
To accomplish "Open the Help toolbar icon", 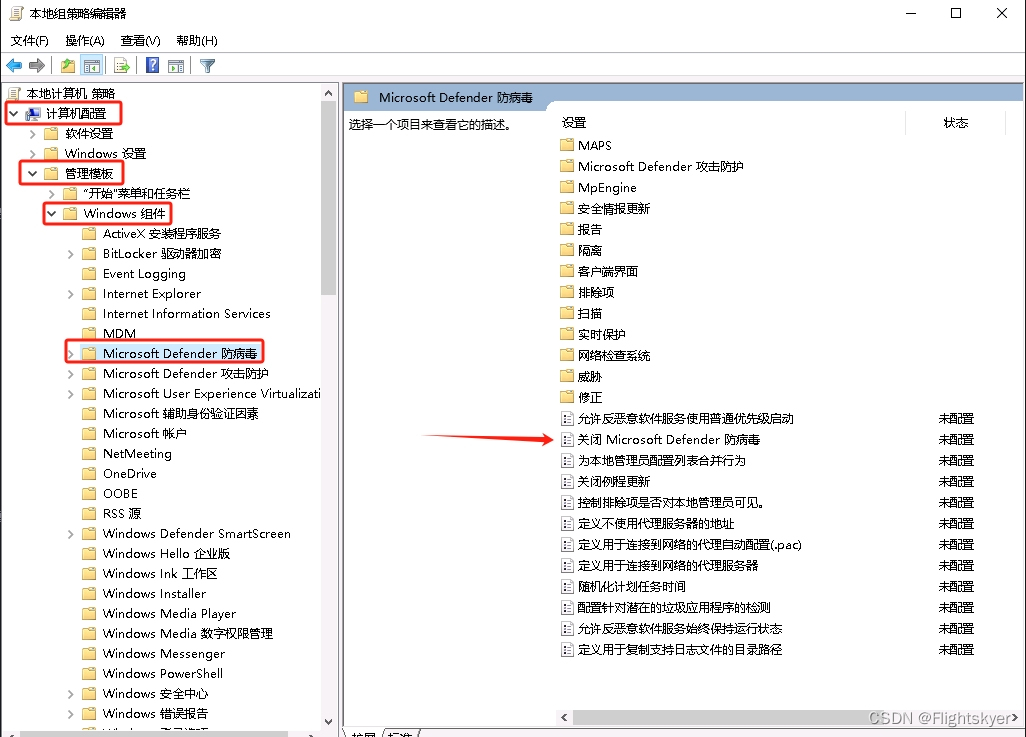I will [x=152, y=65].
